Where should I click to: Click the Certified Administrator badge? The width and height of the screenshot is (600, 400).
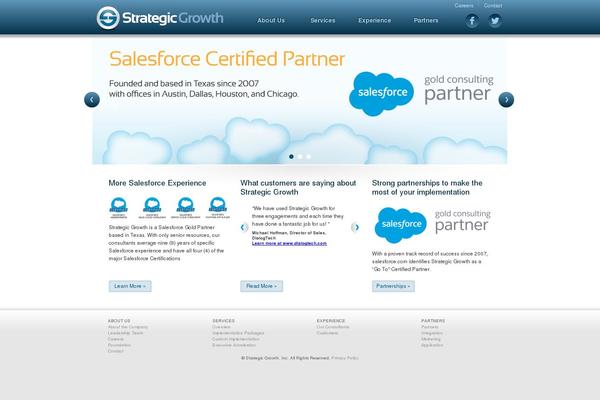tap(119, 208)
